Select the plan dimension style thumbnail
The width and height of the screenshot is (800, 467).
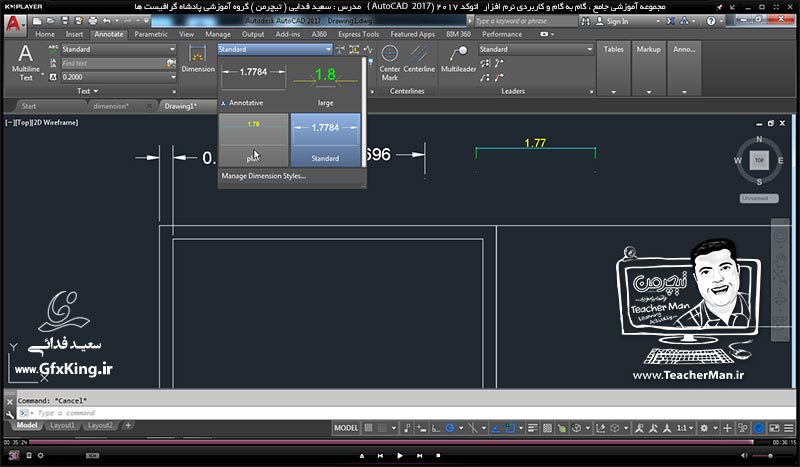point(254,140)
